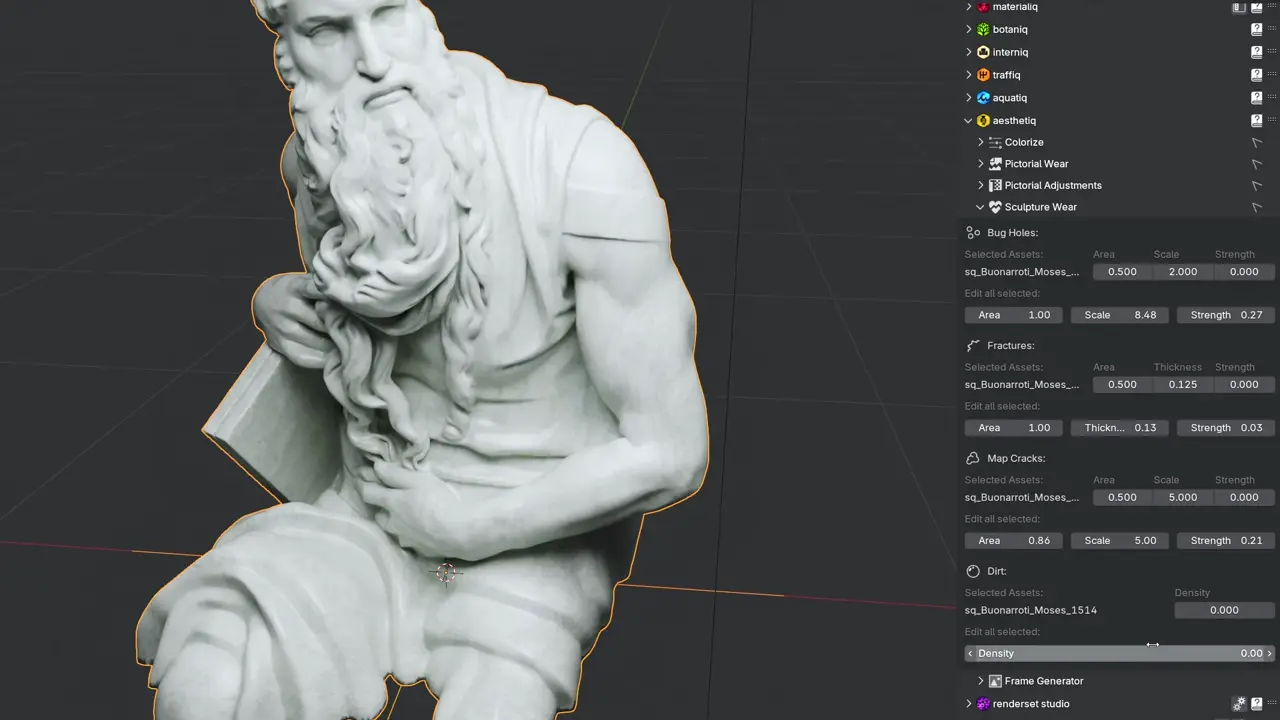This screenshot has width=1280, height=720.
Task: Expand the traffiq panel
Action: 969,75
